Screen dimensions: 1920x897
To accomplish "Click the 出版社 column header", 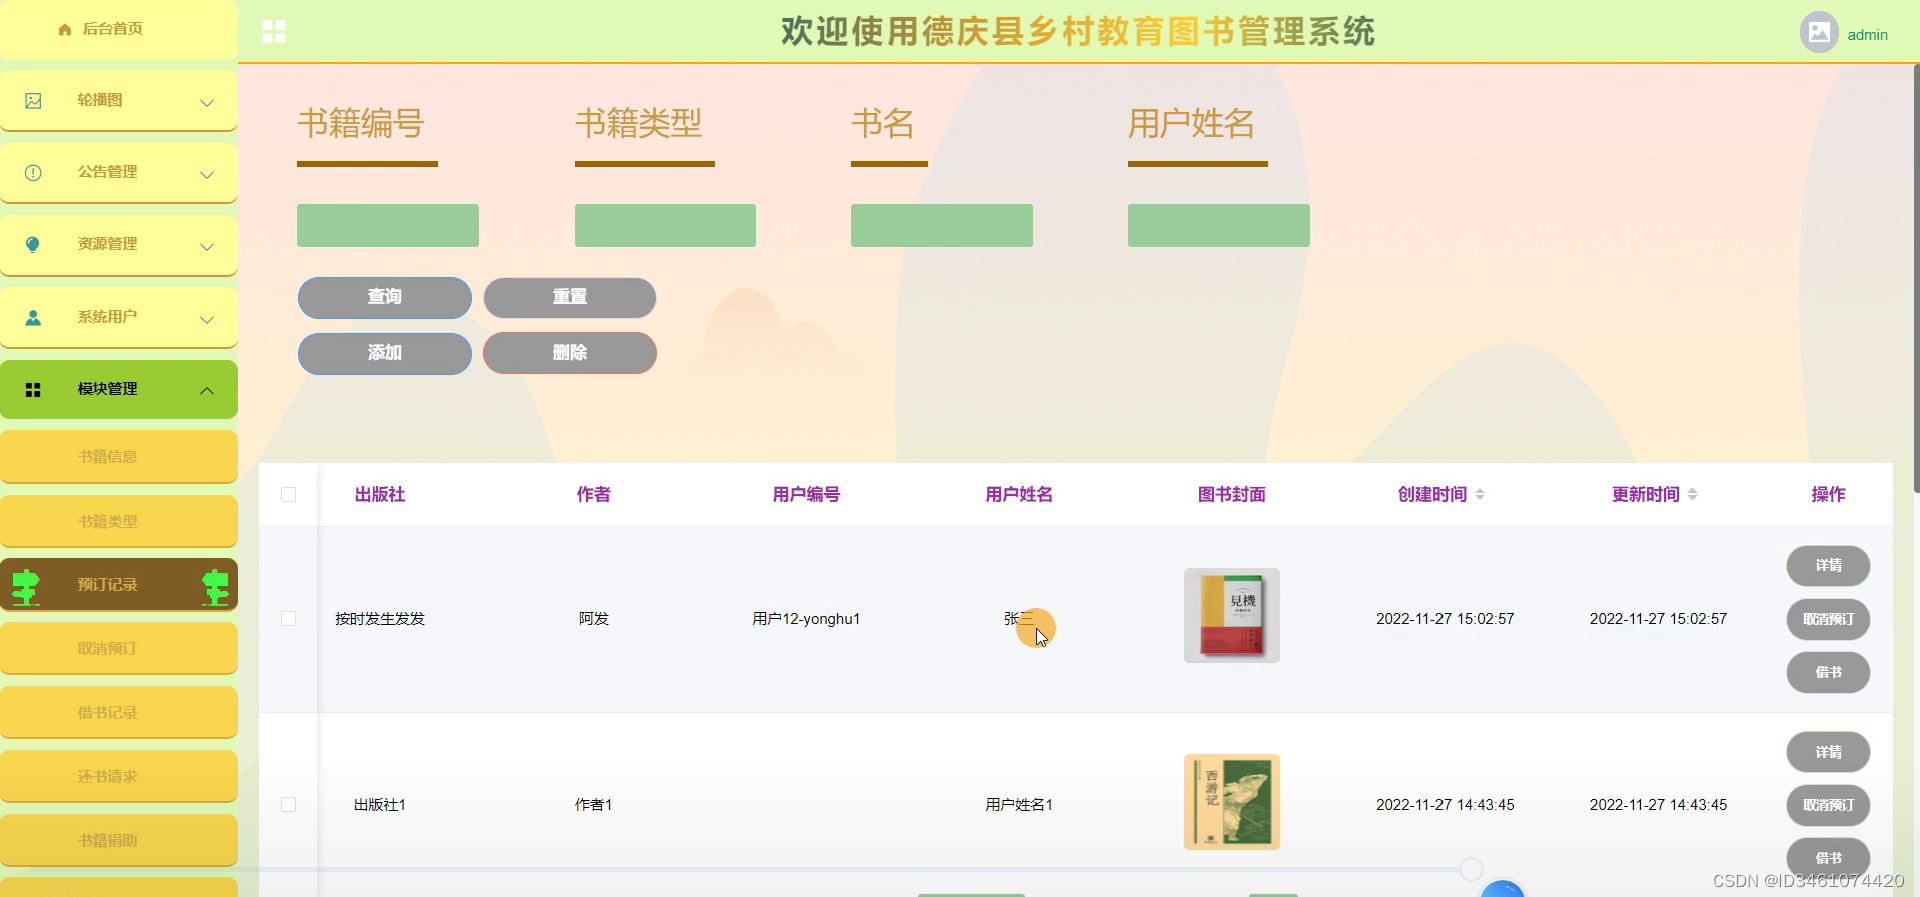I will [380, 495].
